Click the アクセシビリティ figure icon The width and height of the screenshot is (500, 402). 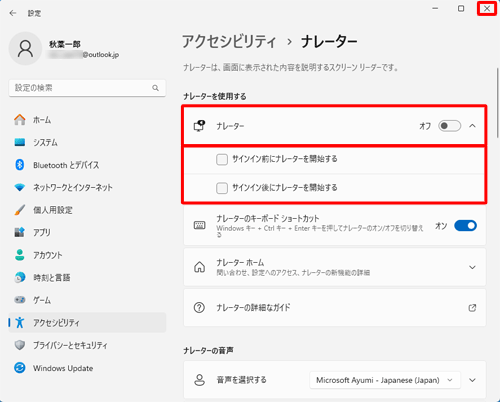20,322
